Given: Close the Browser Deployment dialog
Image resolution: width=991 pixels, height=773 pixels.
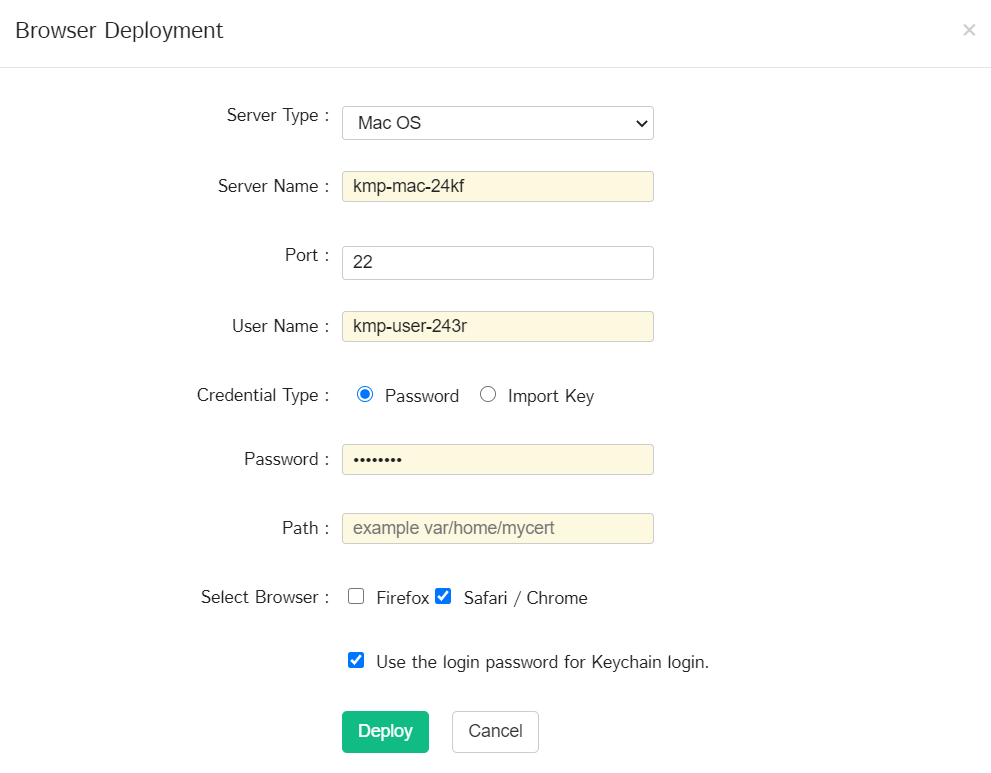Looking at the screenshot, I should tap(968, 30).
